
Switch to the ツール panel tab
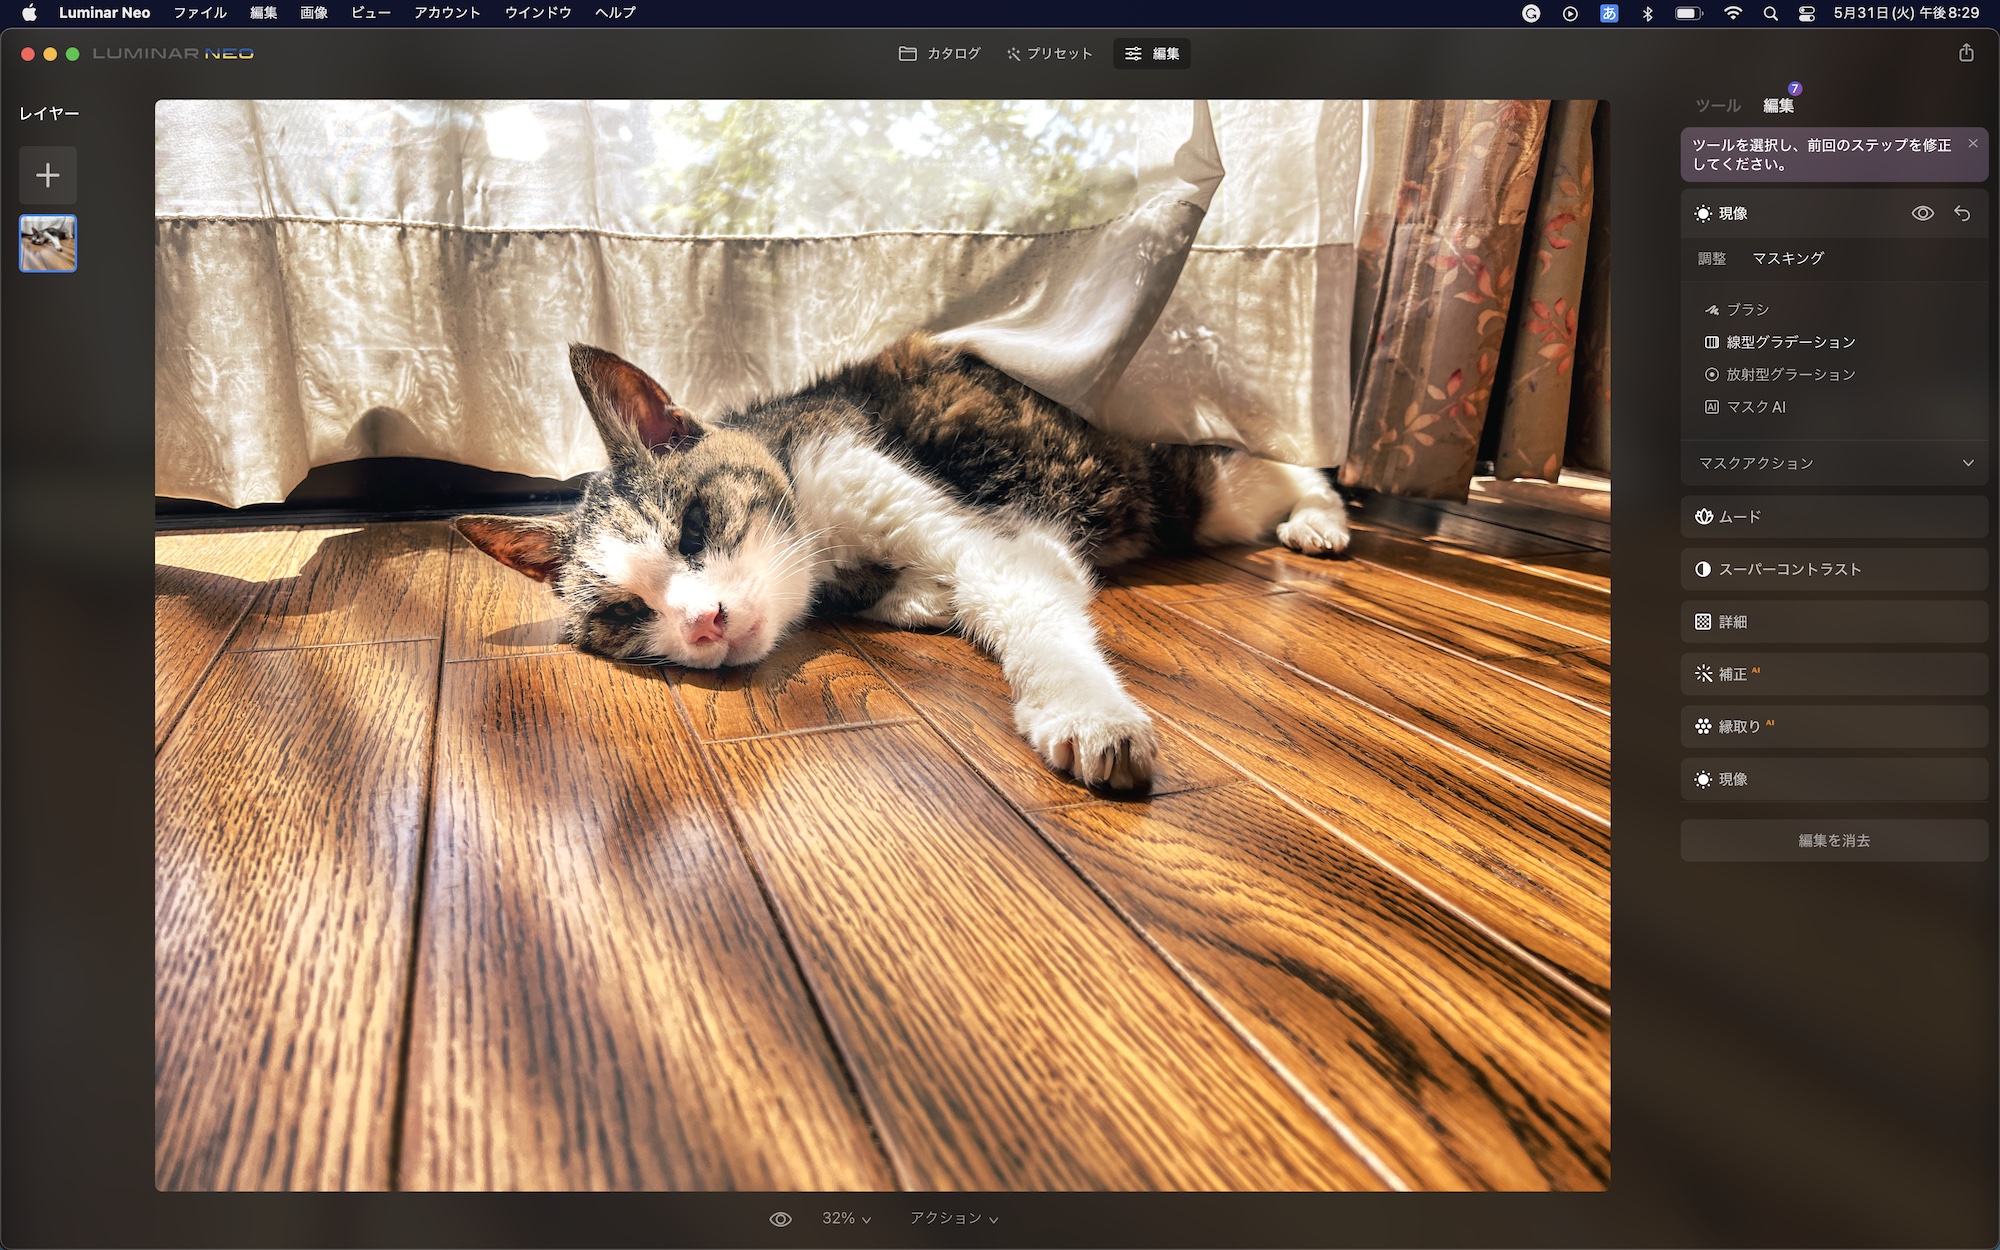(x=1717, y=106)
